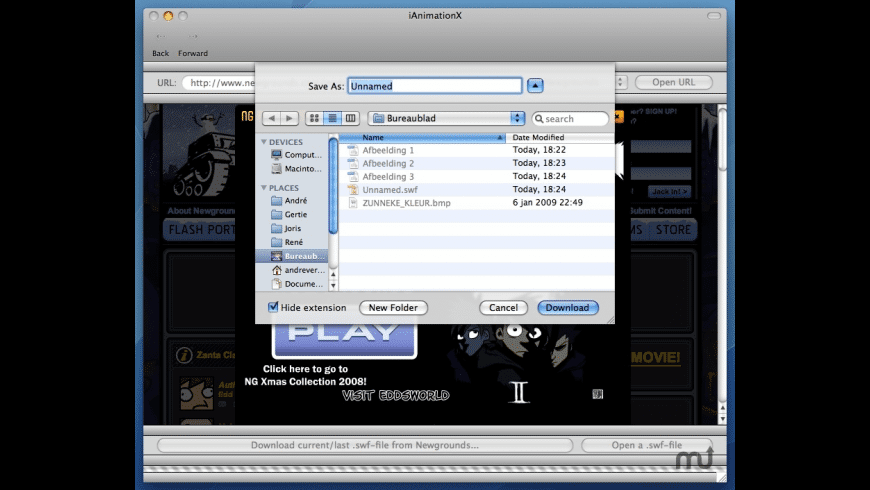The width and height of the screenshot is (870, 490).
Task: Cancel the save dialog
Action: click(x=503, y=308)
